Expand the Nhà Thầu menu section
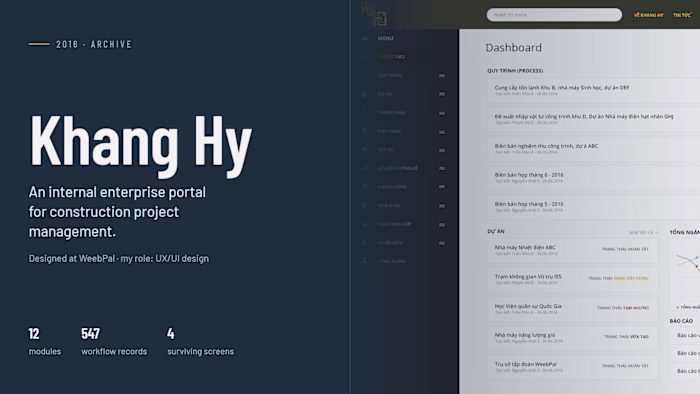The width and height of the screenshot is (700, 394). (x=442, y=206)
